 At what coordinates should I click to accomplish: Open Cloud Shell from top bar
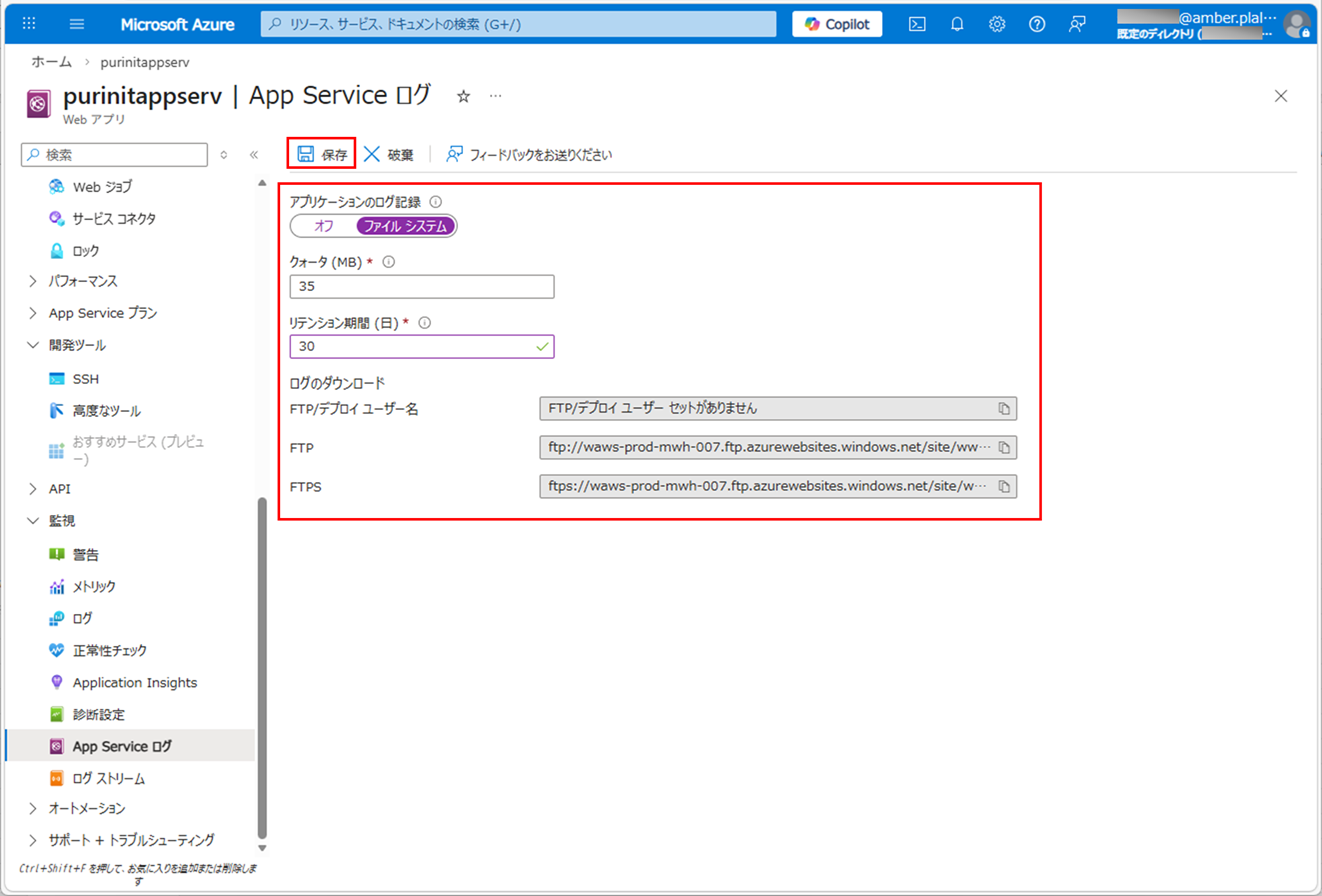(916, 24)
